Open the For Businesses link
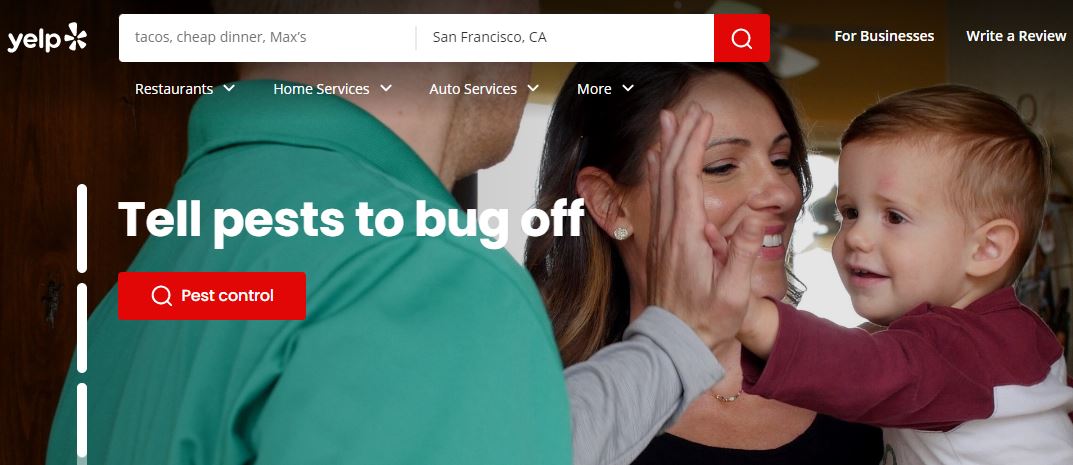This screenshot has width=1073, height=465. coord(884,36)
